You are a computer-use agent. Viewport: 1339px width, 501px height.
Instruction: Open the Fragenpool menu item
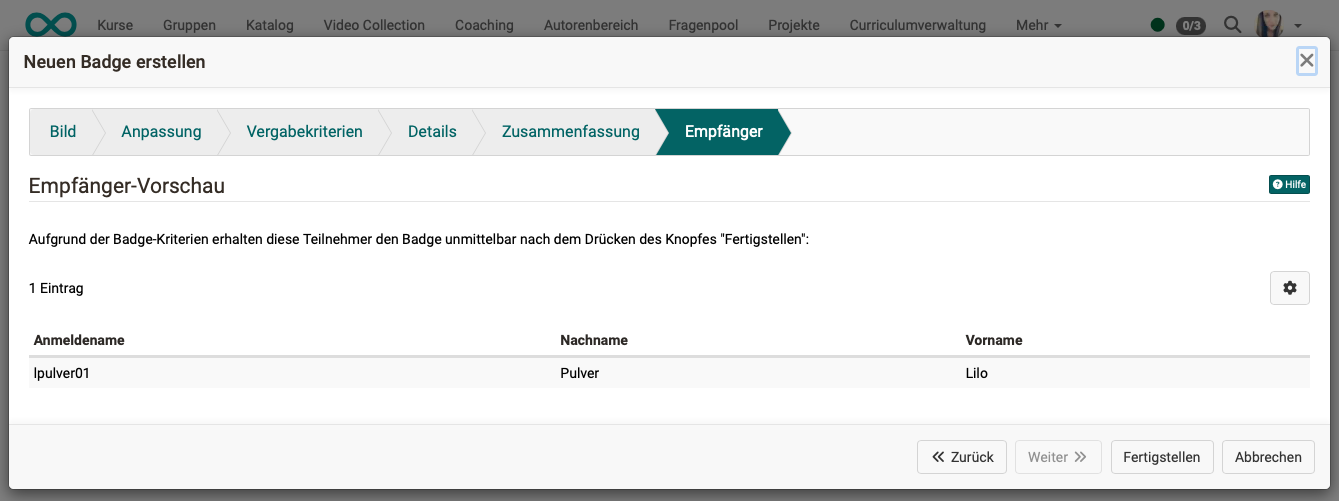(703, 25)
